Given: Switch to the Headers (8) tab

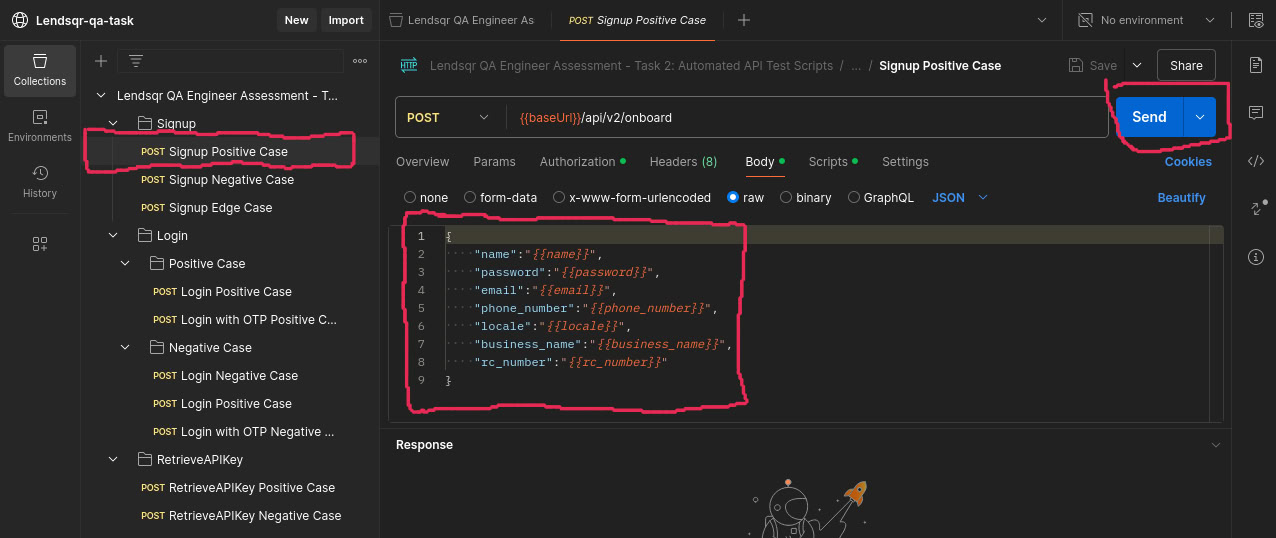Looking at the screenshot, I should (683, 161).
